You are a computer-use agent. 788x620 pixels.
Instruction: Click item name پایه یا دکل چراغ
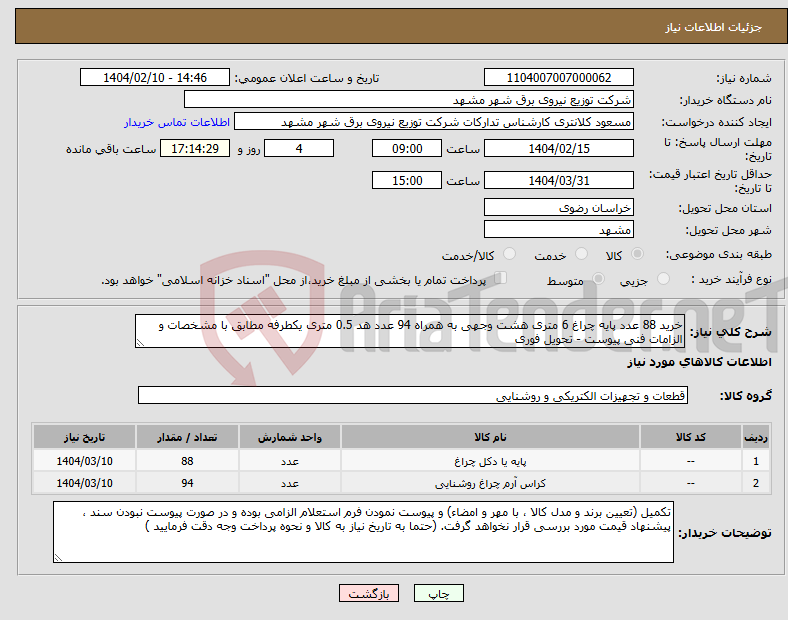490,461
